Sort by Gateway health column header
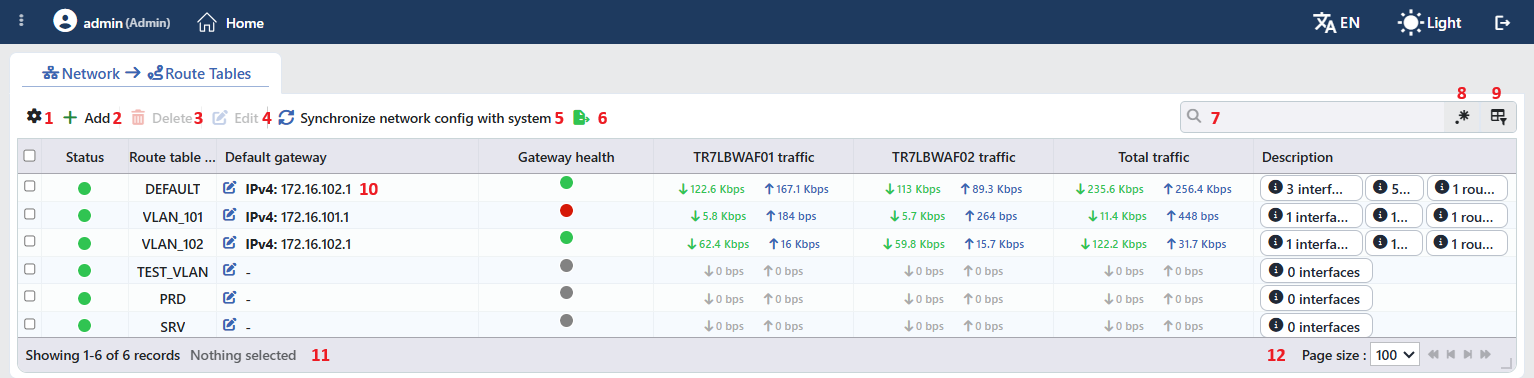Screen dimensions: 1534x378 (x=566, y=157)
